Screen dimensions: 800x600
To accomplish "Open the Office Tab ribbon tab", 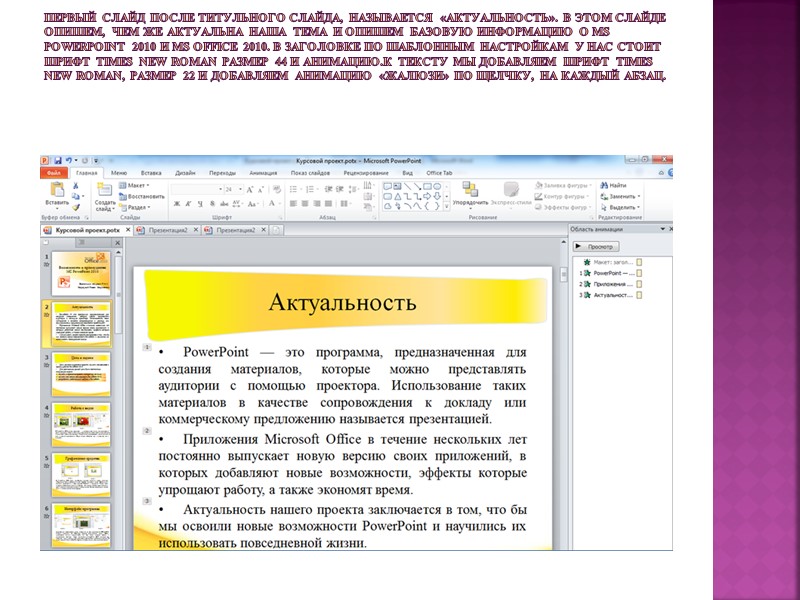I will (439, 173).
